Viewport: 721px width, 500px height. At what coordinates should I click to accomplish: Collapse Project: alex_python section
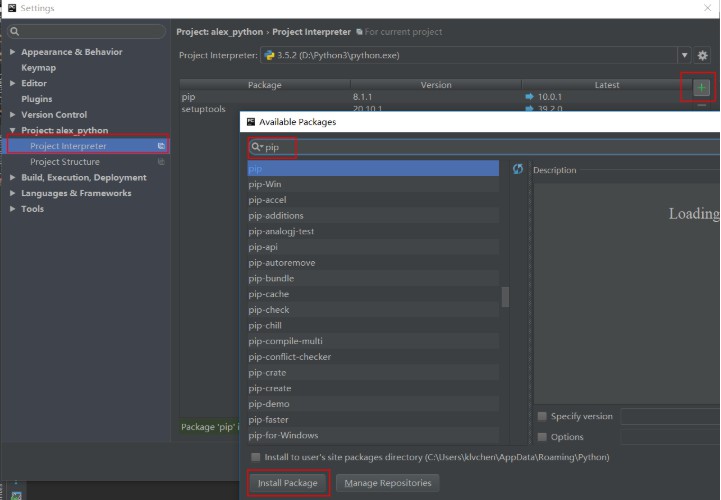(x=12, y=130)
